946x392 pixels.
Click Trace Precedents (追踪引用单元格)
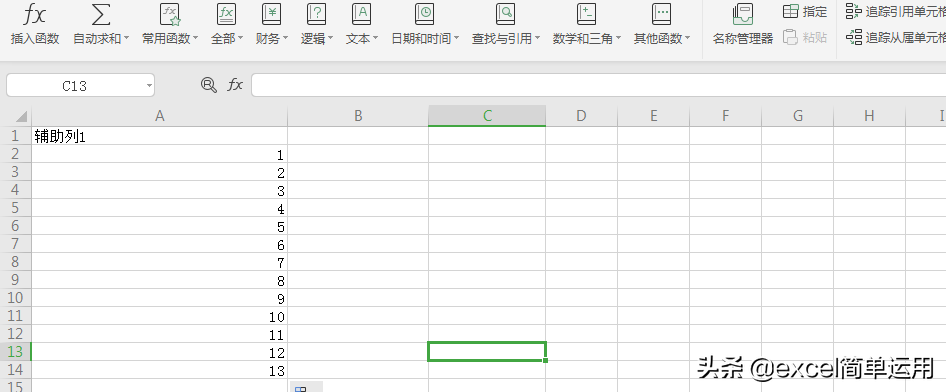895,11
